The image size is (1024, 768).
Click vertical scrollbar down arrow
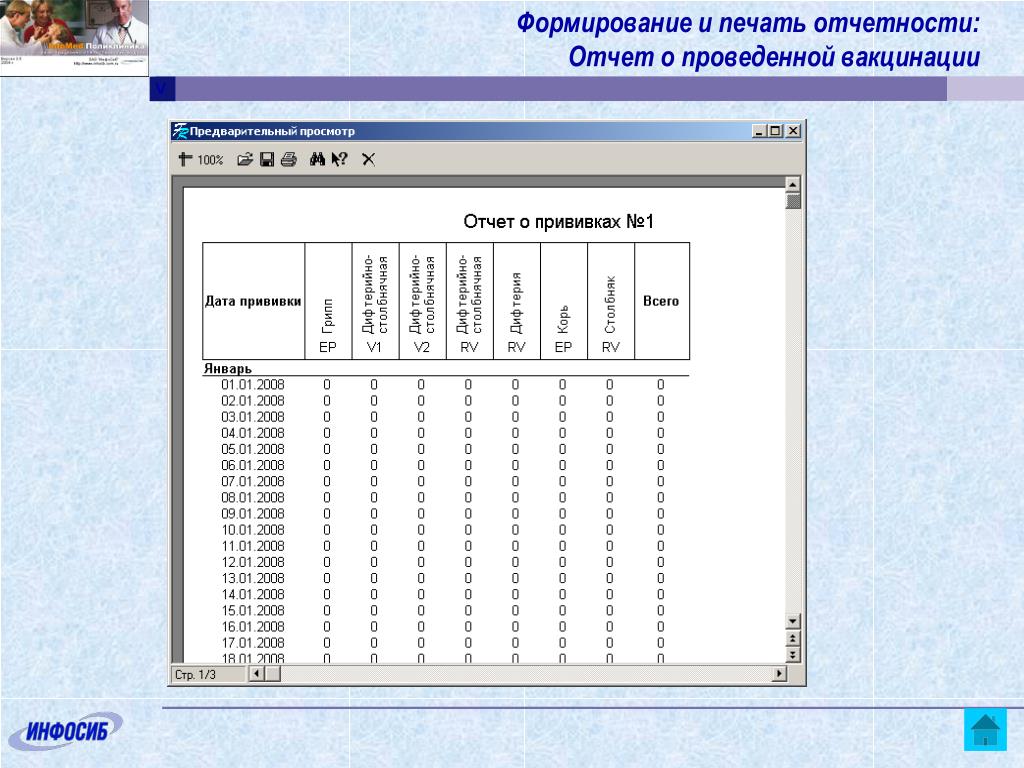tap(793, 621)
